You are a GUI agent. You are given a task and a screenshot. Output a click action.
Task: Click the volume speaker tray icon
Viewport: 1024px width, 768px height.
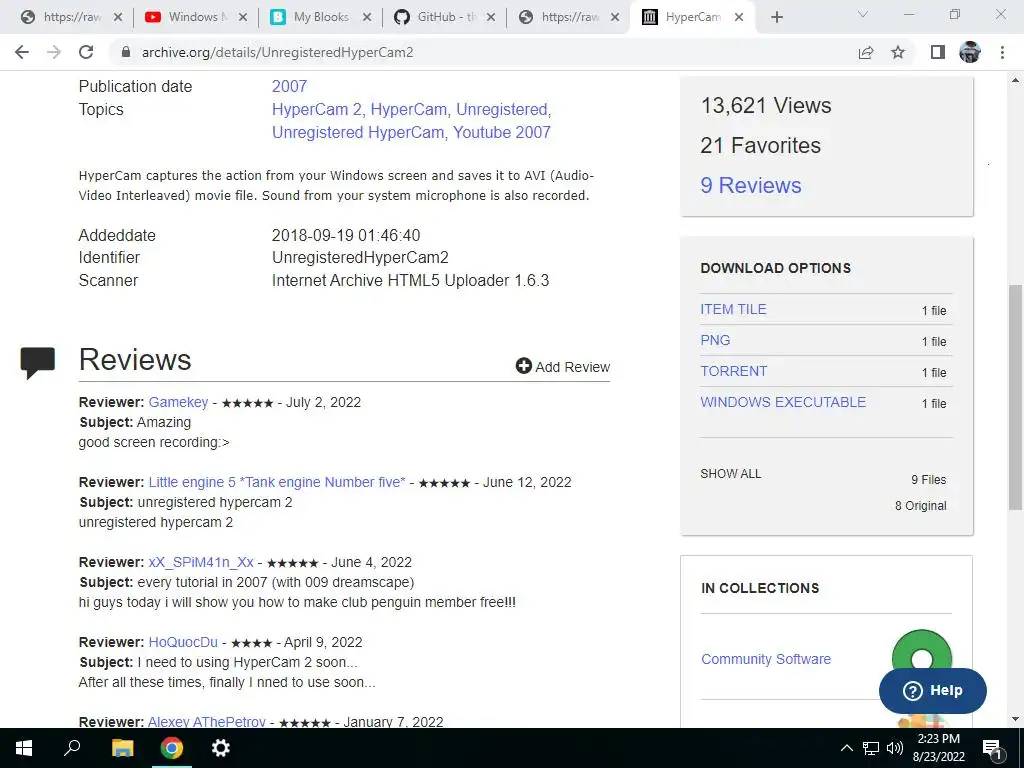tap(895, 748)
